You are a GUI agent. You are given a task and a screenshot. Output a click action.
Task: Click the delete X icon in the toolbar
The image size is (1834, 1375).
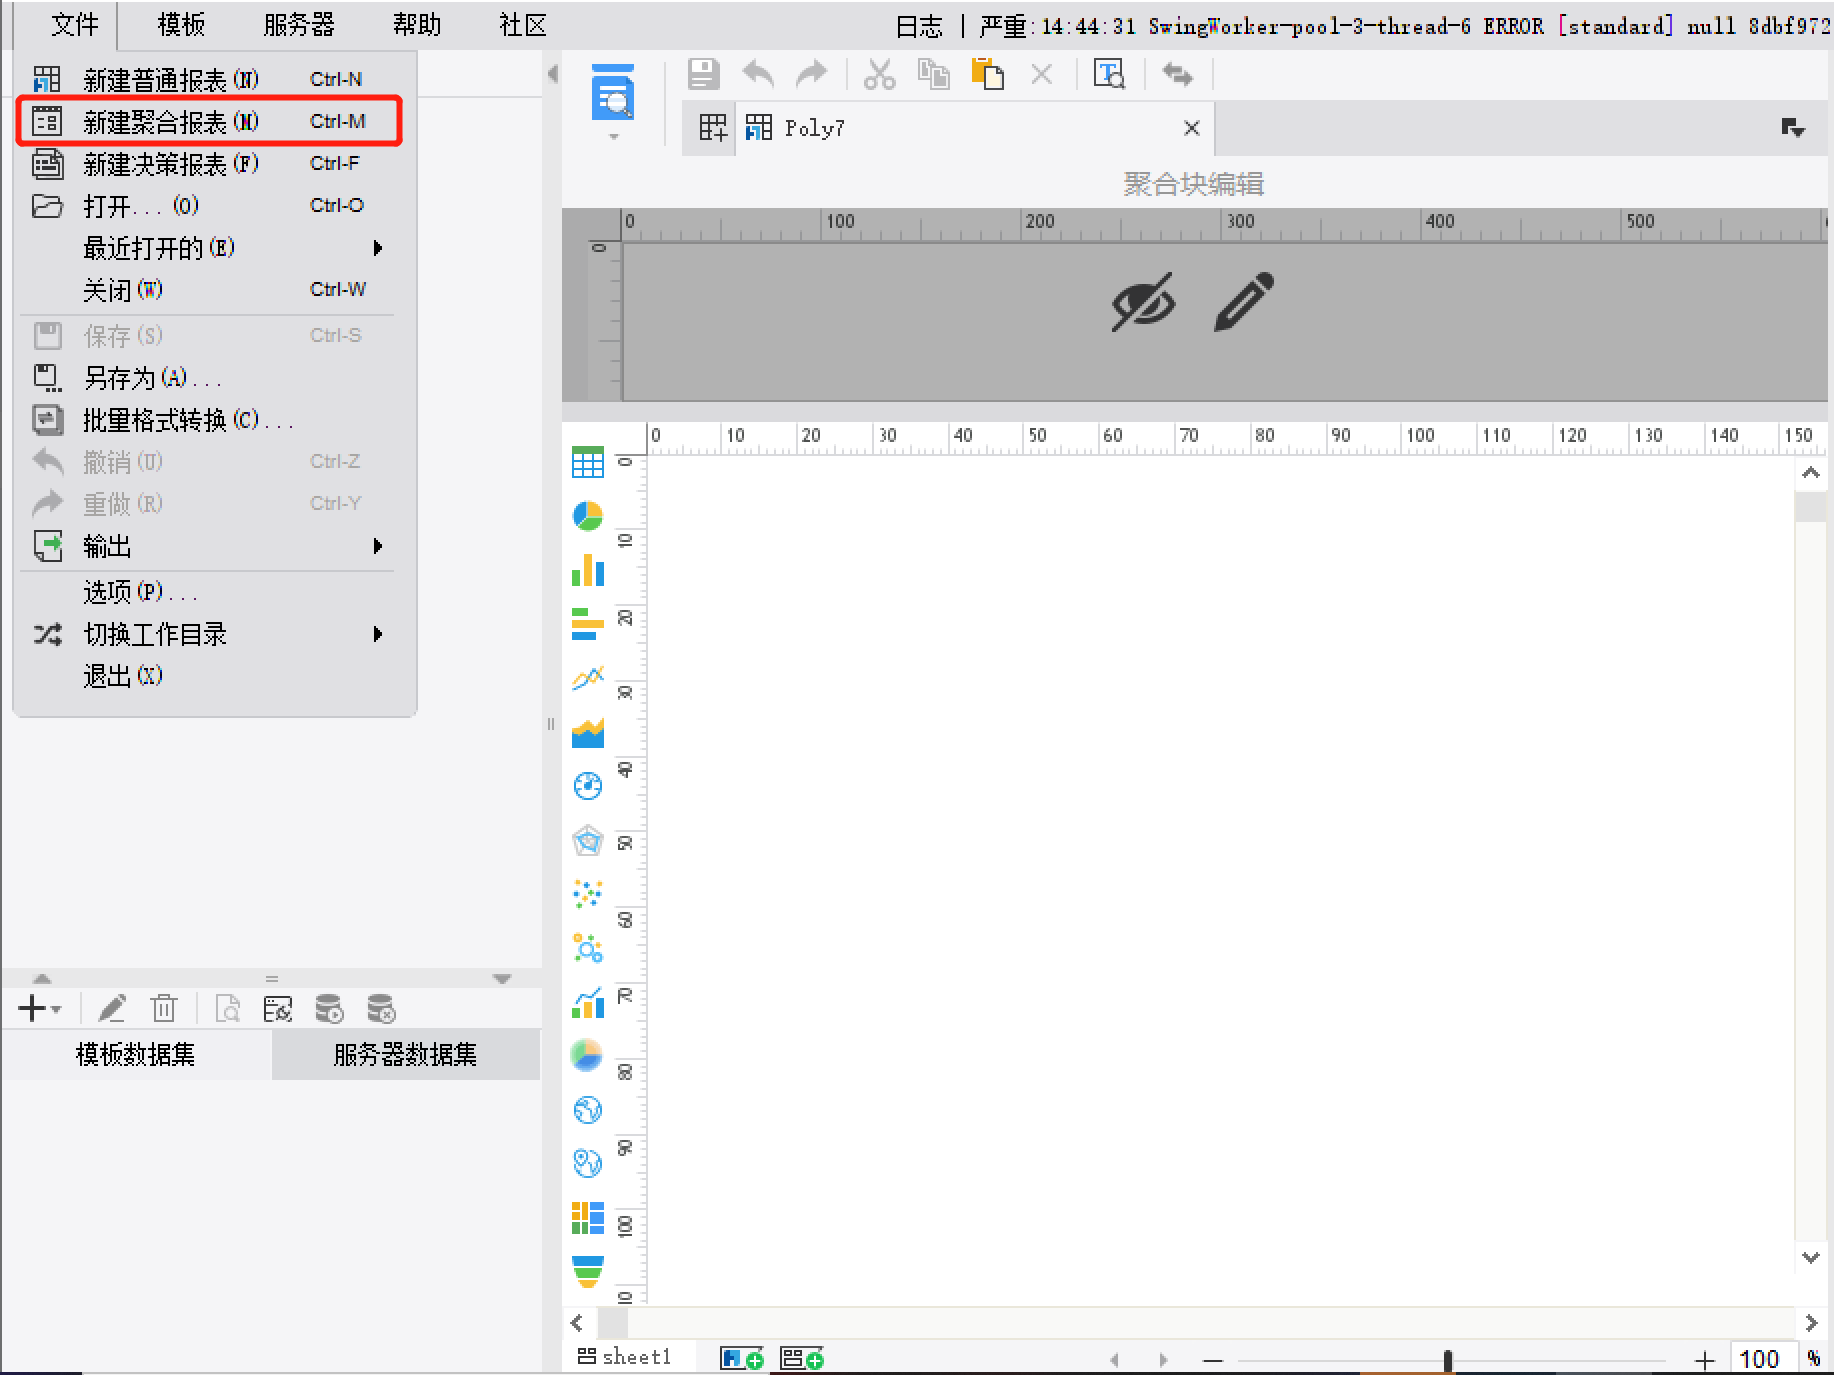pyautogui.click(x=1042, y=74)
